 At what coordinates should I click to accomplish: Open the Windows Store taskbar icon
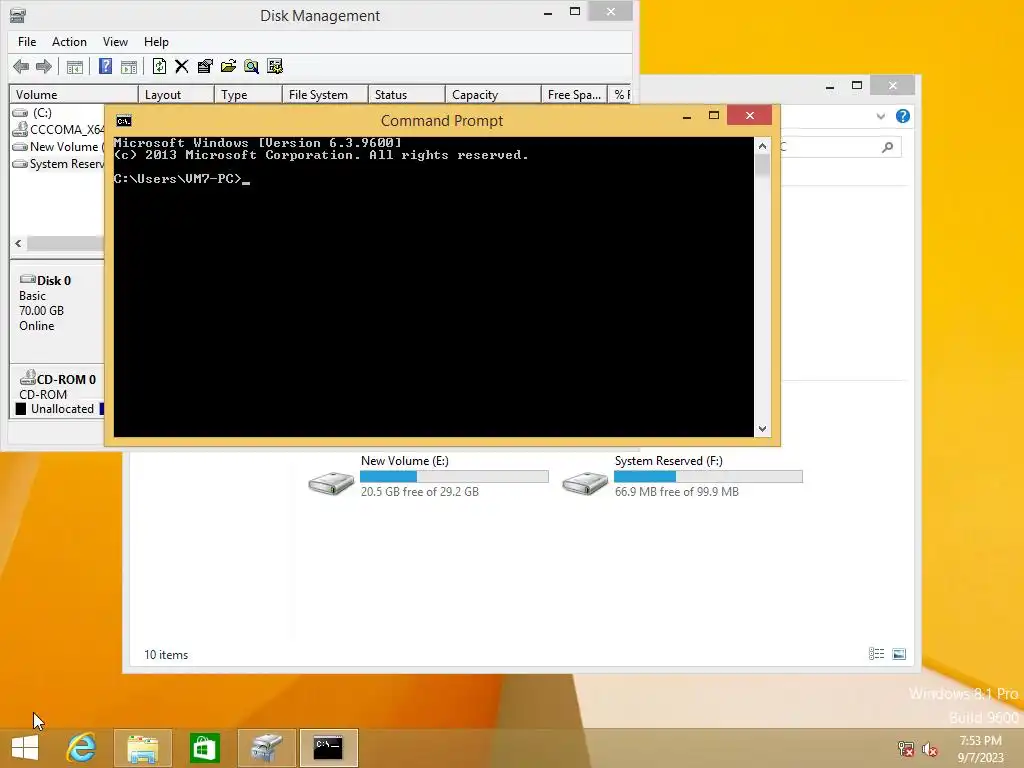(204, 748)
